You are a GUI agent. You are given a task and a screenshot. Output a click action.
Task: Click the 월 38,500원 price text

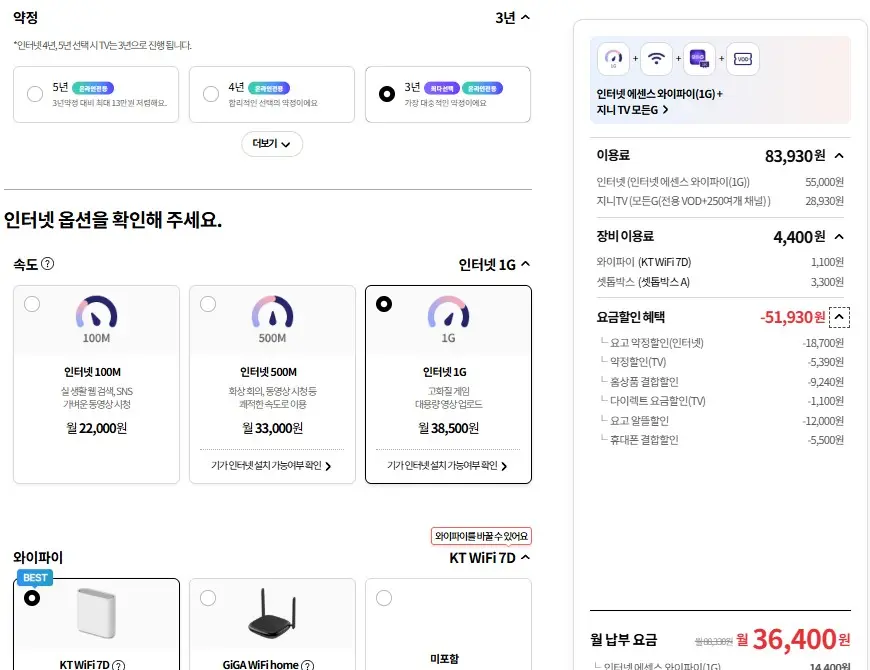(448, 428)
